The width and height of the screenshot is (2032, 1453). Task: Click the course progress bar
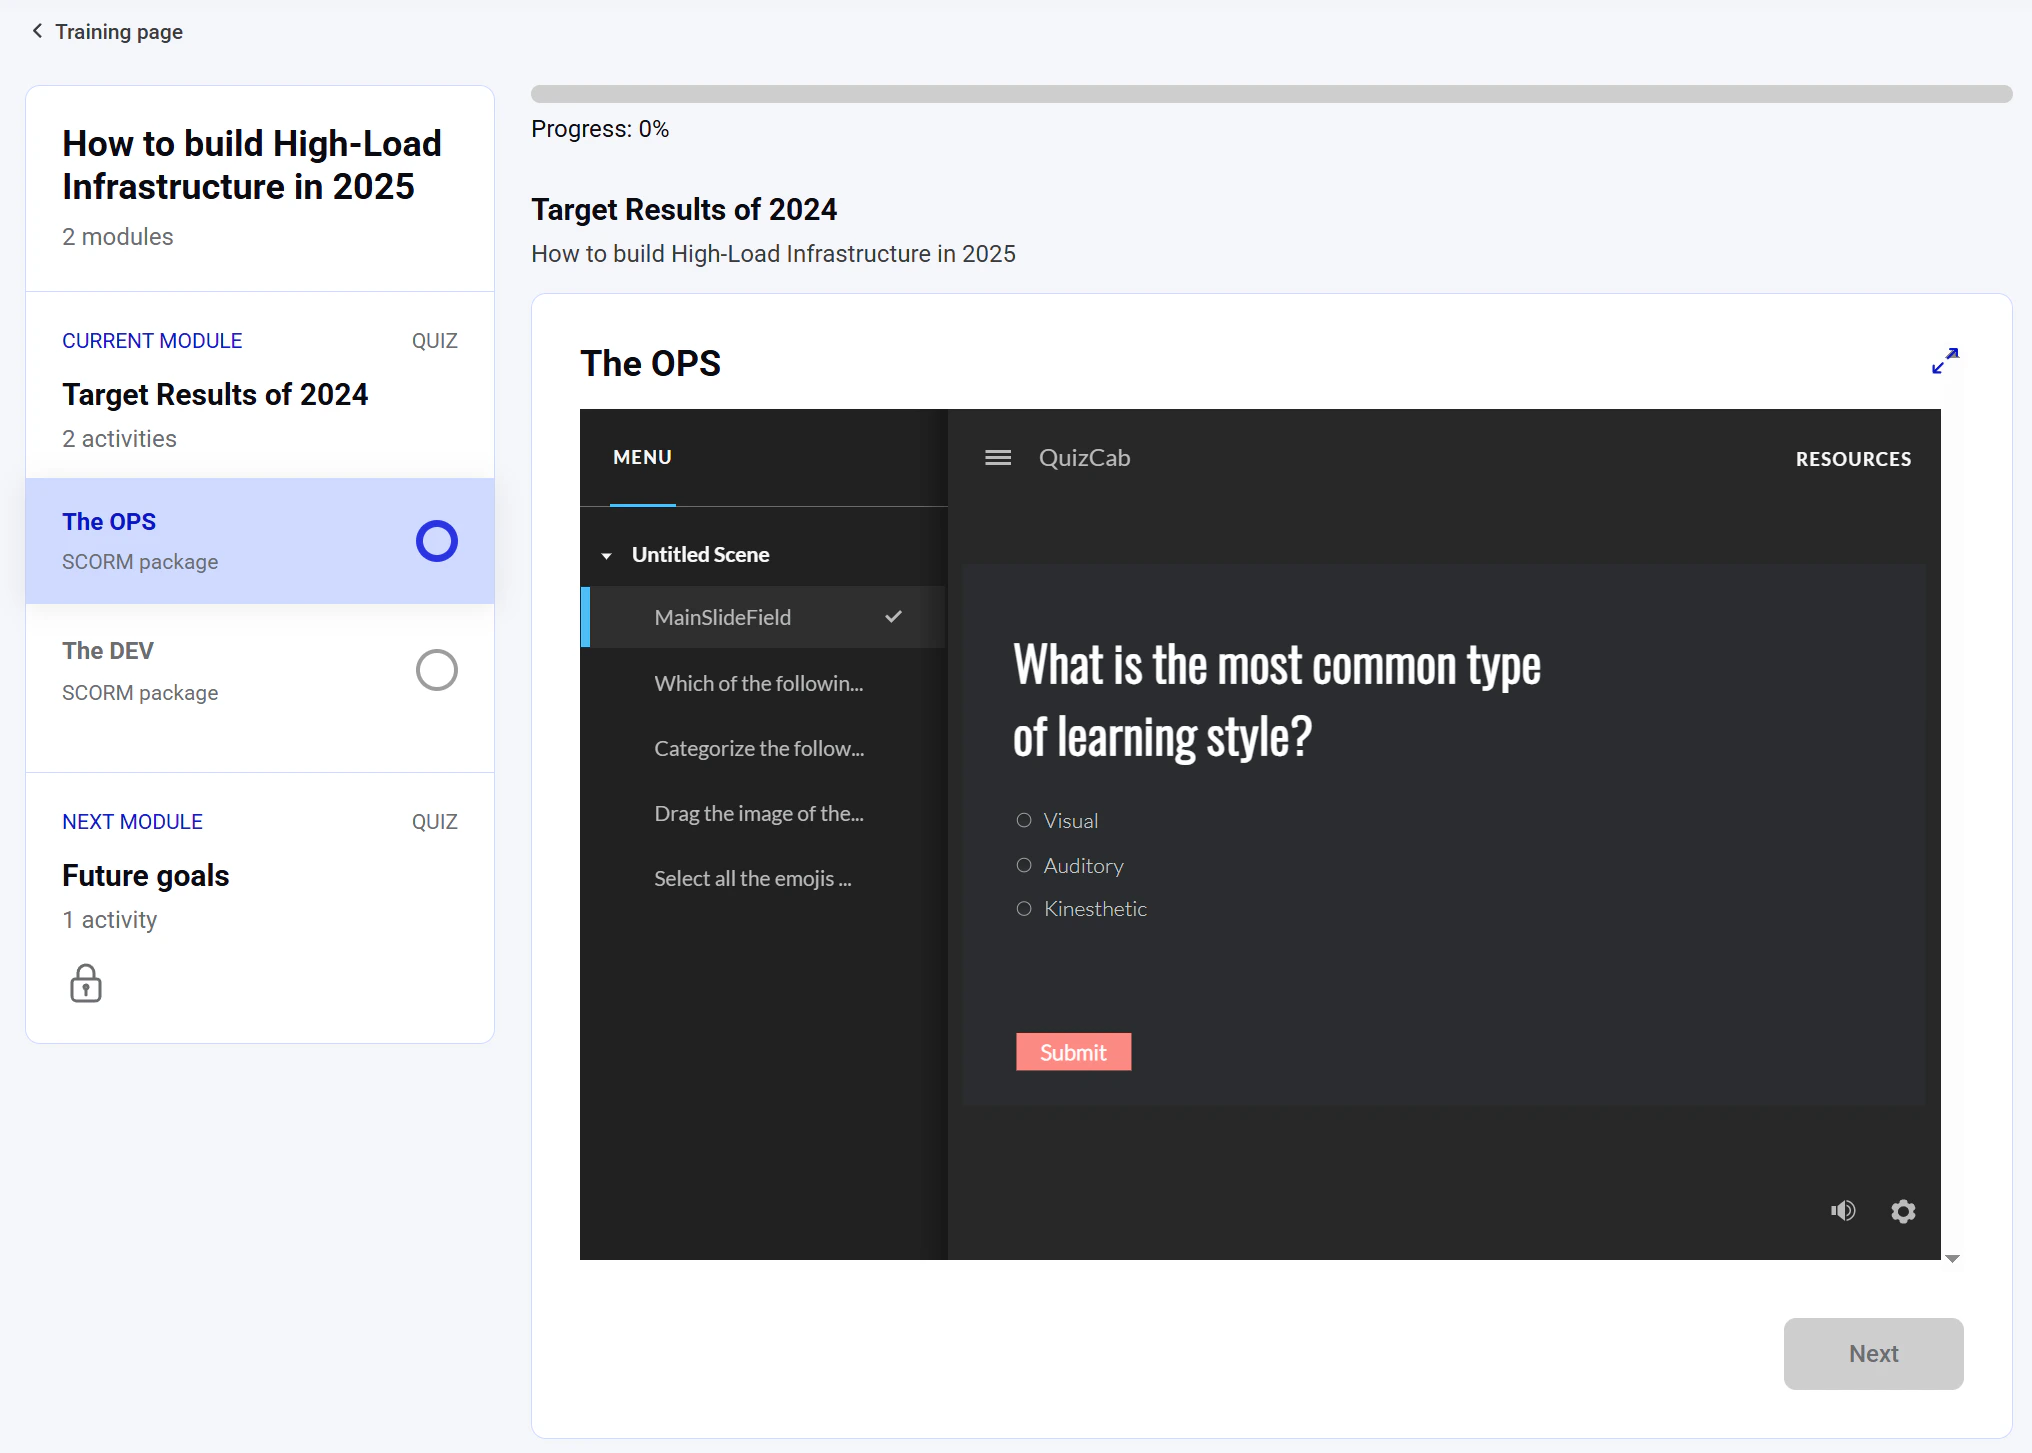[1271, 94]
